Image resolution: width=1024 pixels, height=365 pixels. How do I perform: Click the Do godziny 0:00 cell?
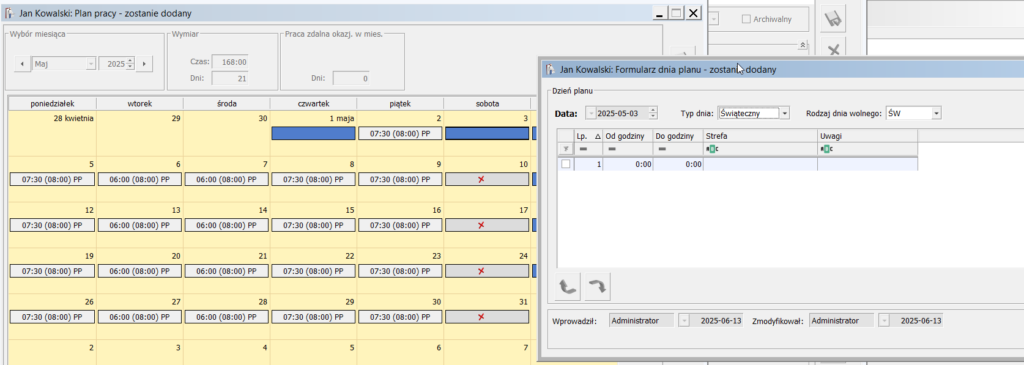click(677, 165)
